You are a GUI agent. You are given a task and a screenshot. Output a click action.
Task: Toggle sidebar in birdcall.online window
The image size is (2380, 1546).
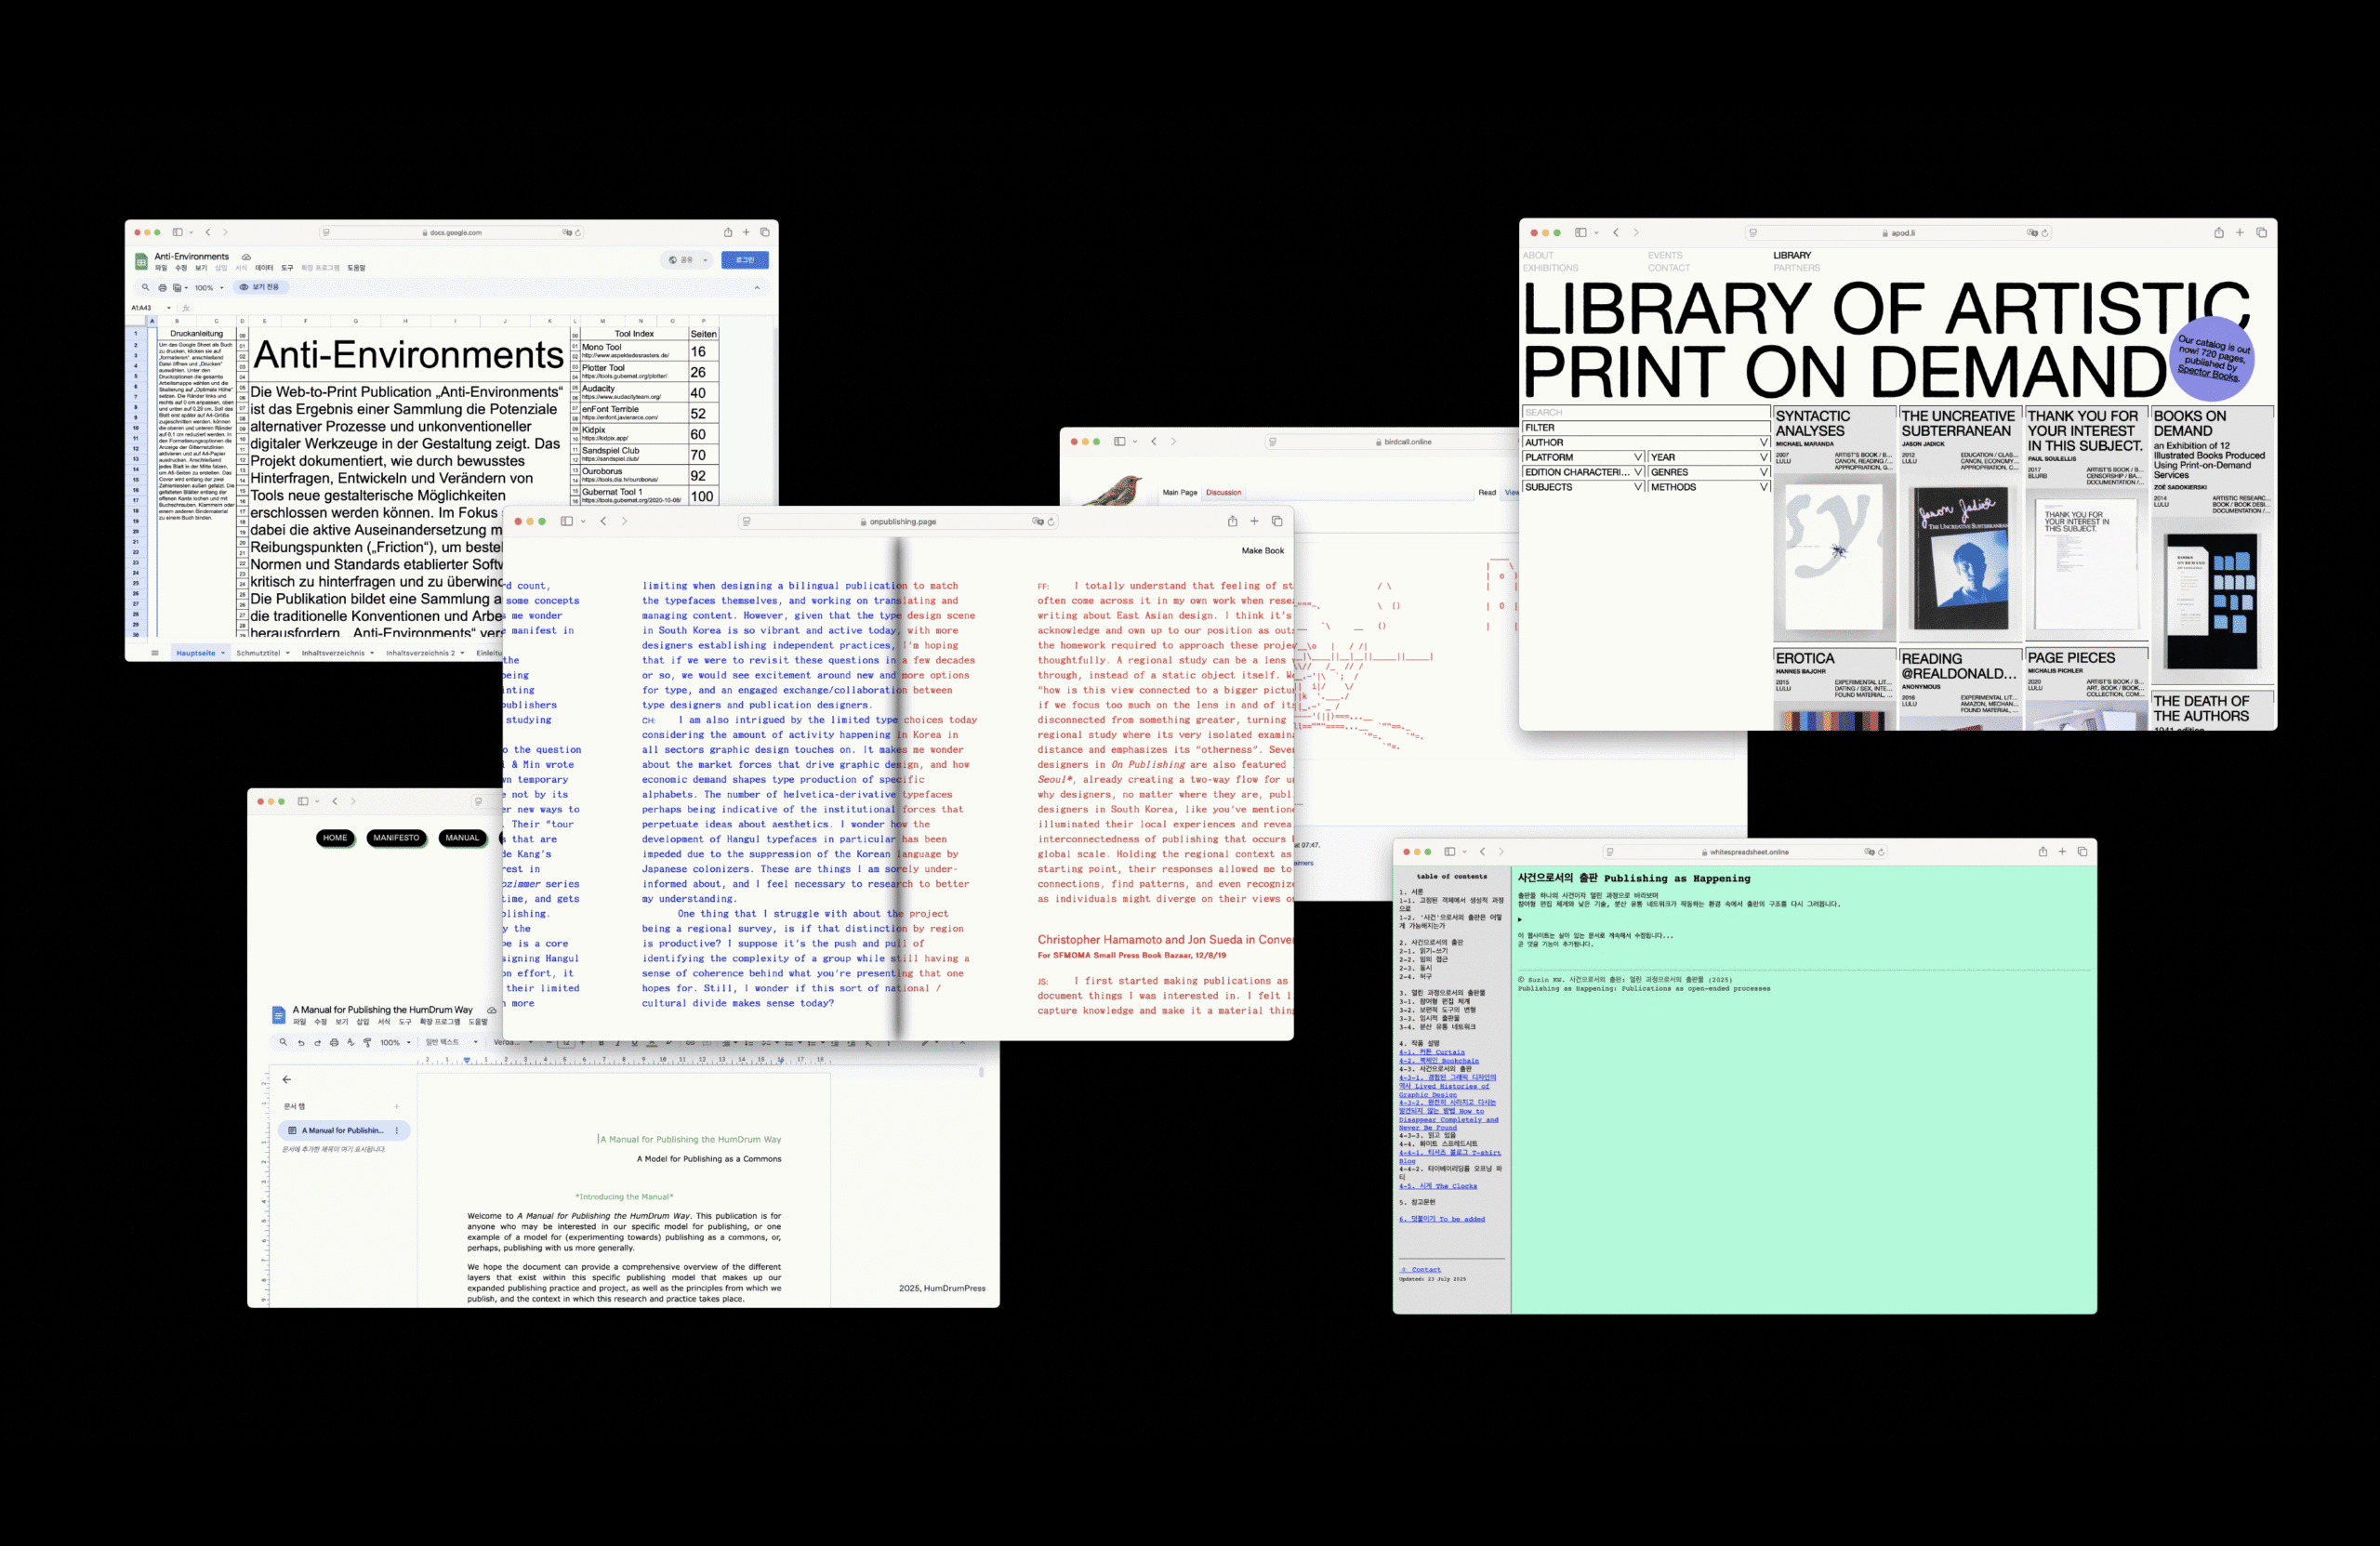click(x=1120, y=441)
